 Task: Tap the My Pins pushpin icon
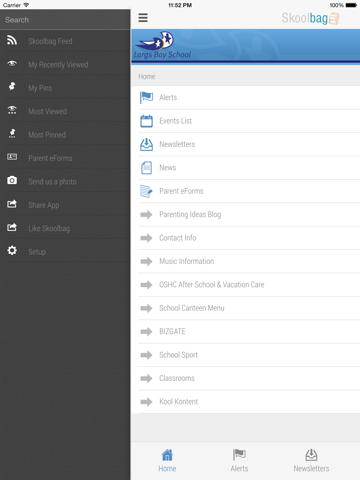tap(12, 86)
